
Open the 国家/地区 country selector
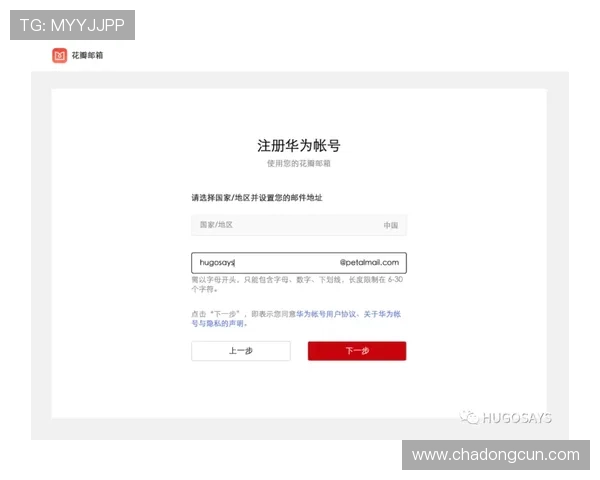(x=299, y=225)
